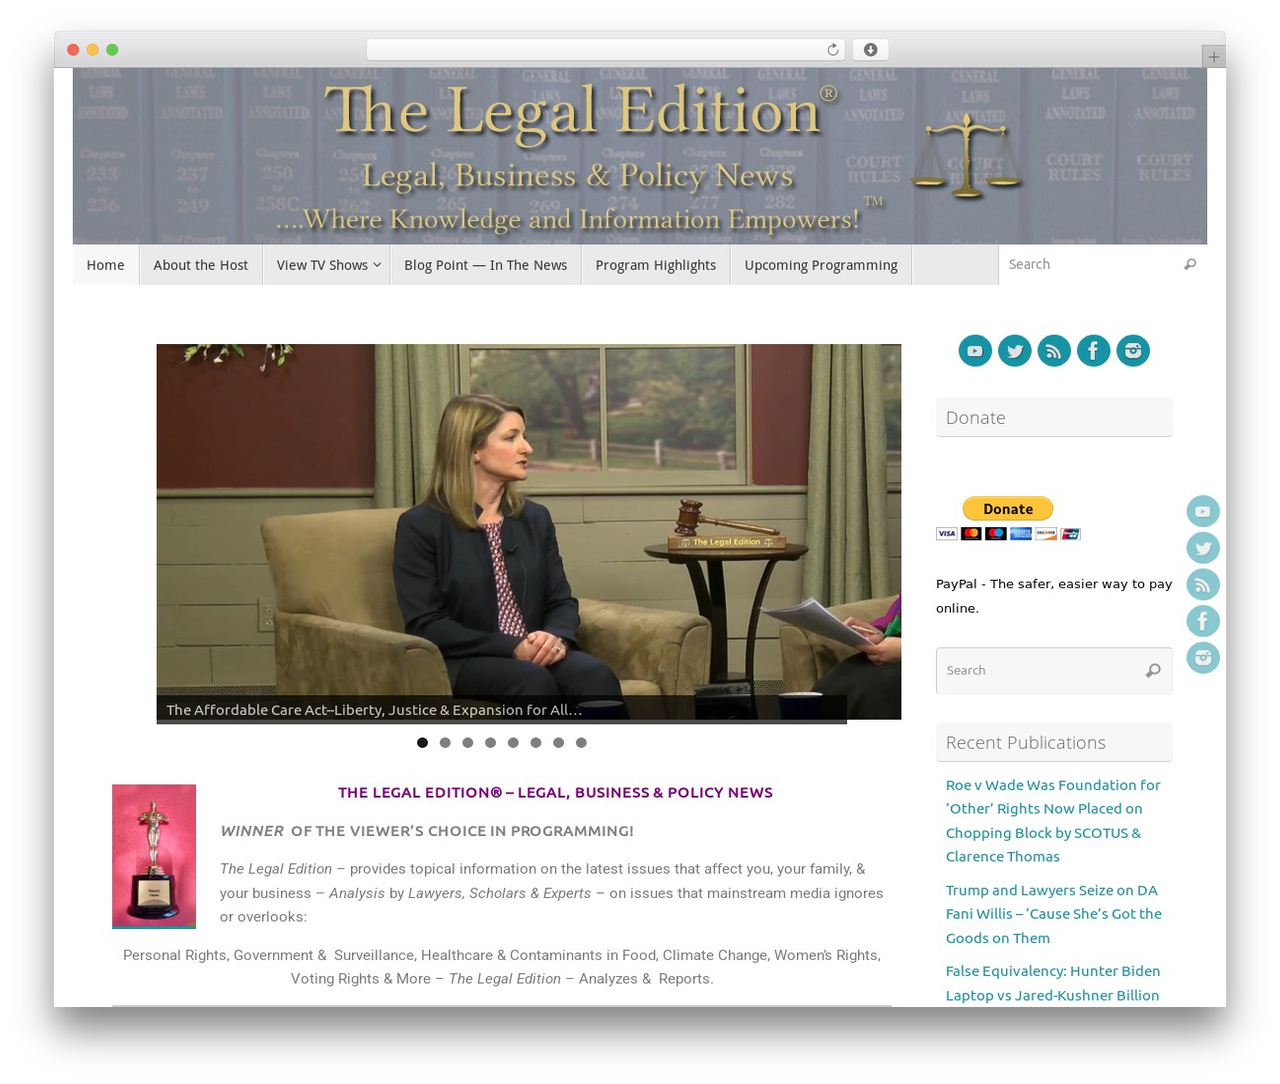Select the first slideshow dot
Viewport: 1280px width, 1084px height.
point(422,743)
